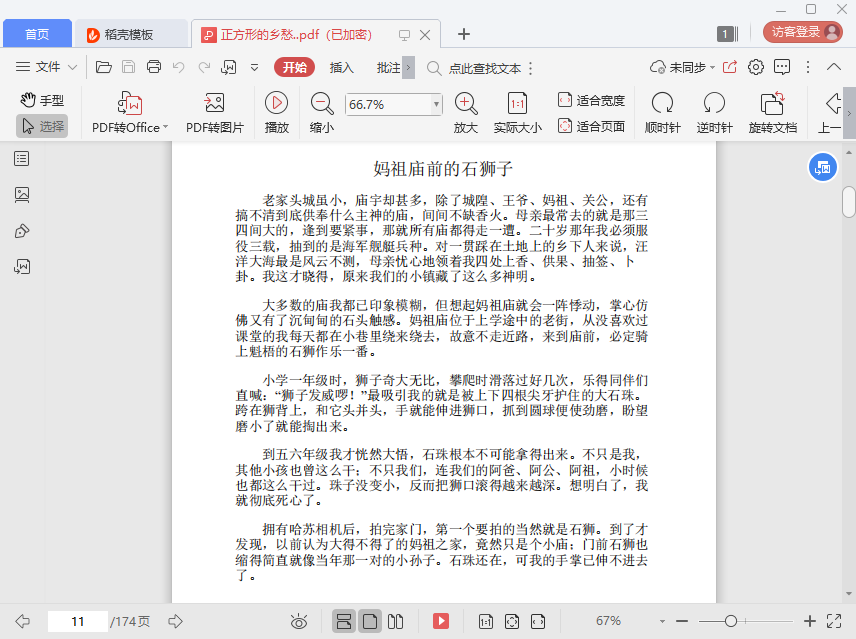Click status bar fit page icon
The height and width of the screenshot is (639, 856).
point(512,621)
